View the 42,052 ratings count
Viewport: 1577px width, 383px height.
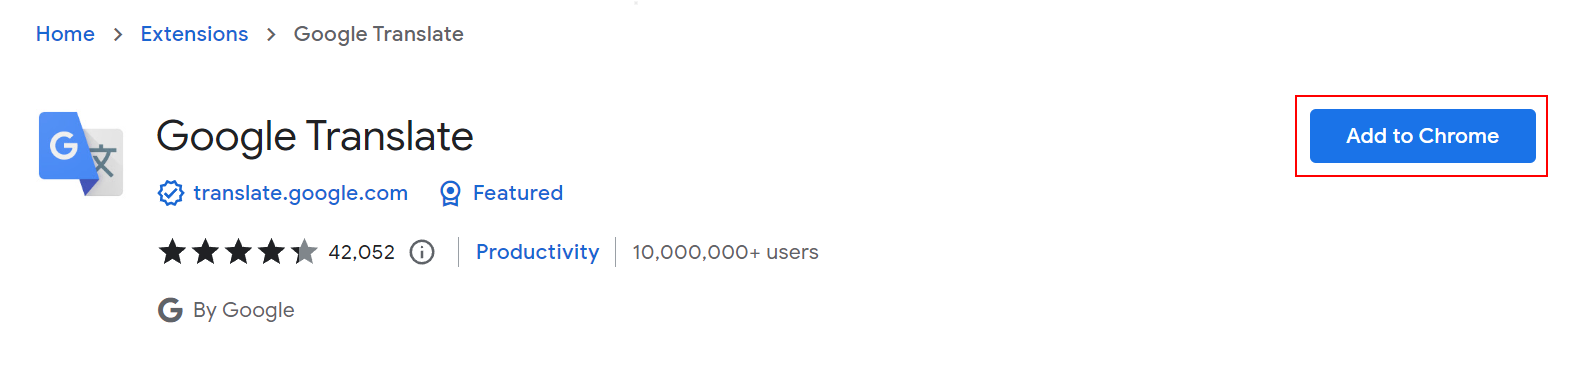pyautogui.click(x=362, y=252)
